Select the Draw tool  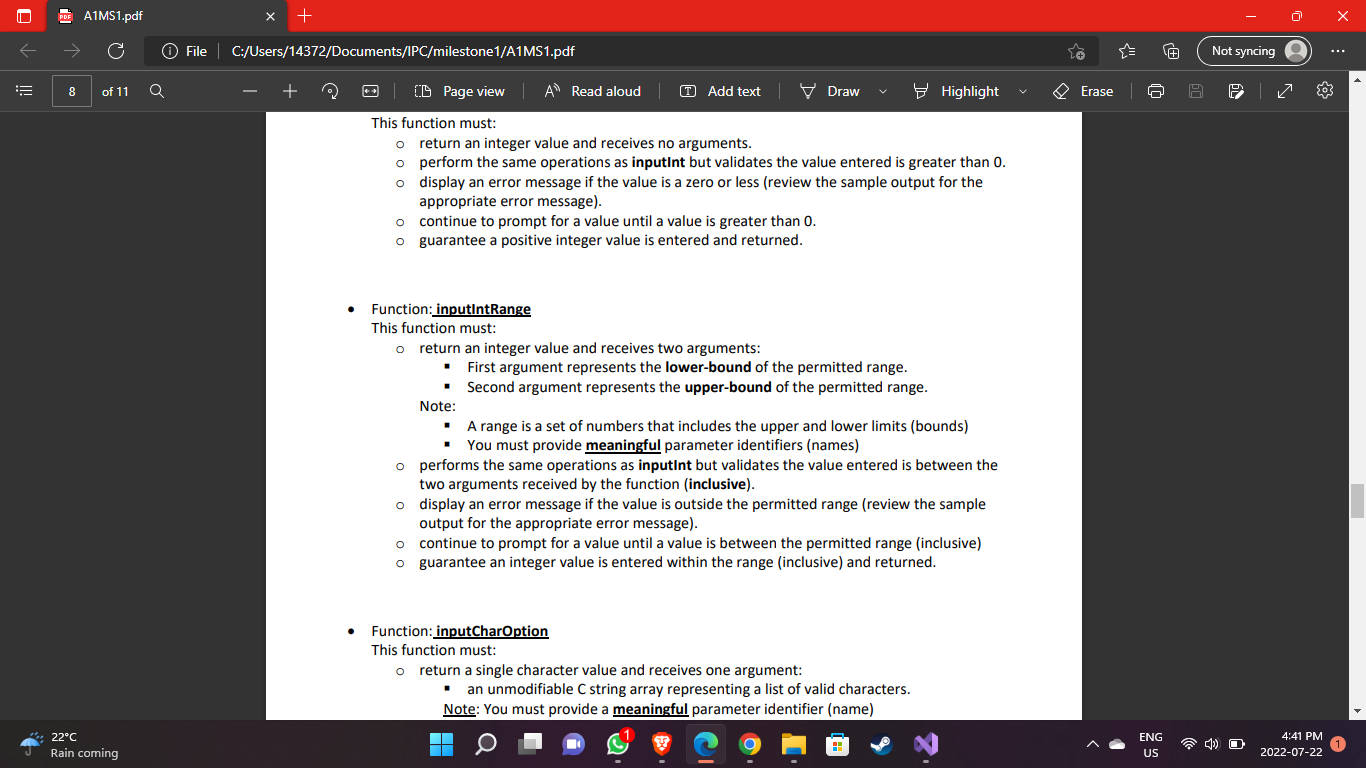tap(830, 91)
